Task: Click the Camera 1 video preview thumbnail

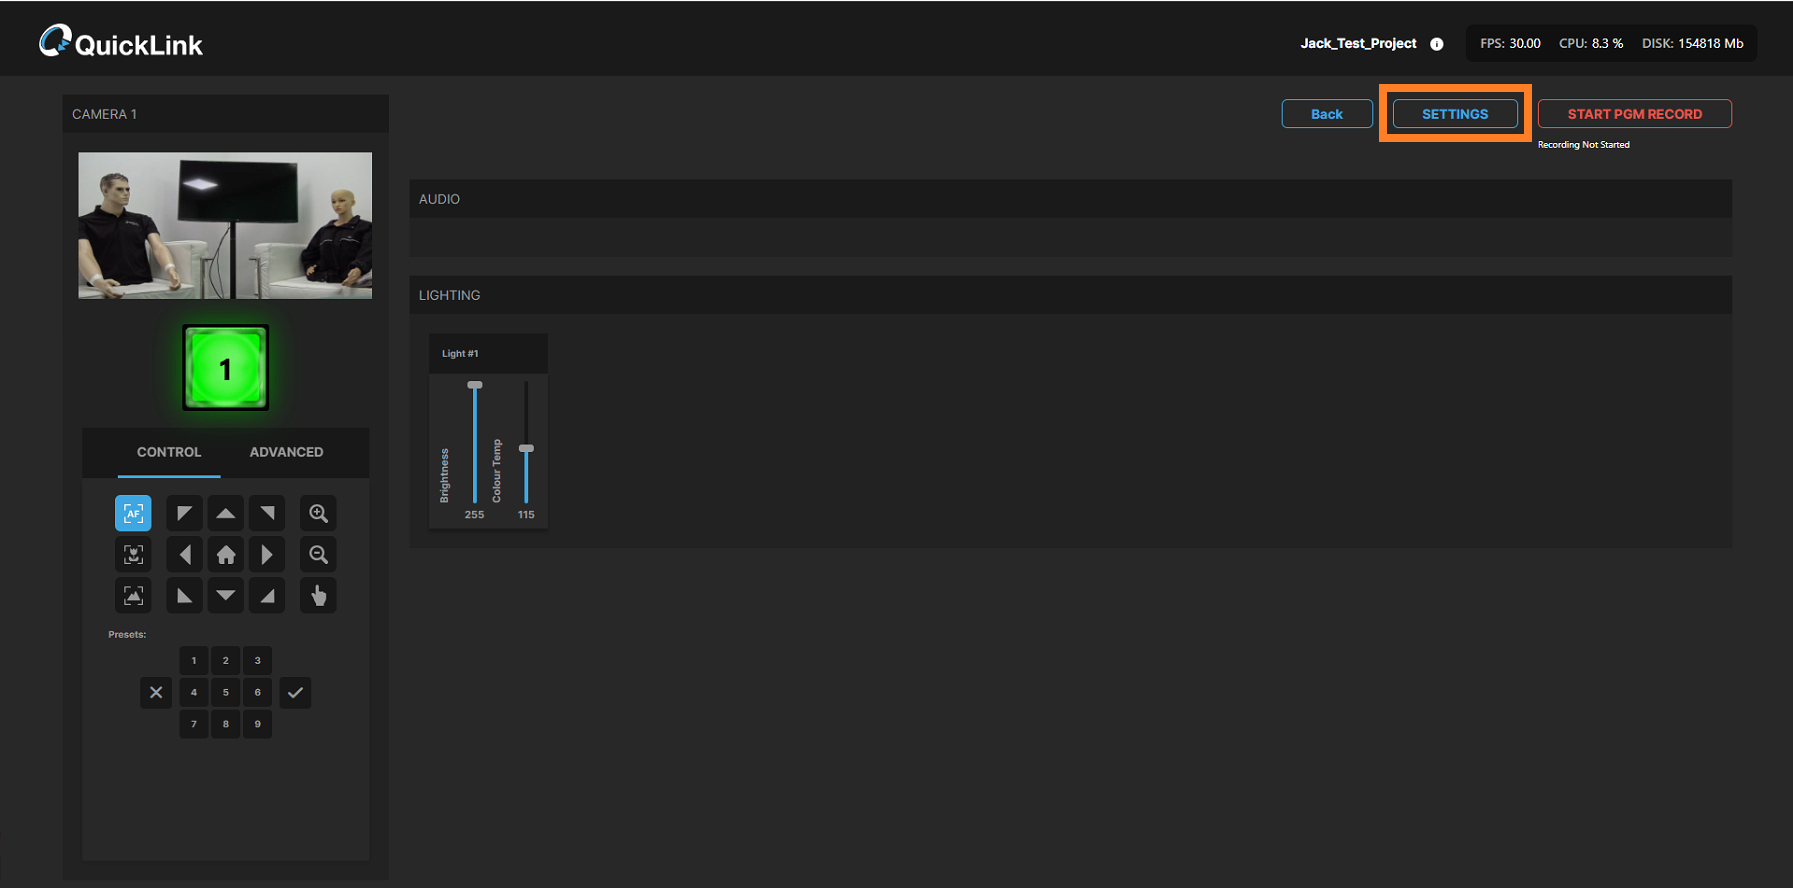Action: 225,225
